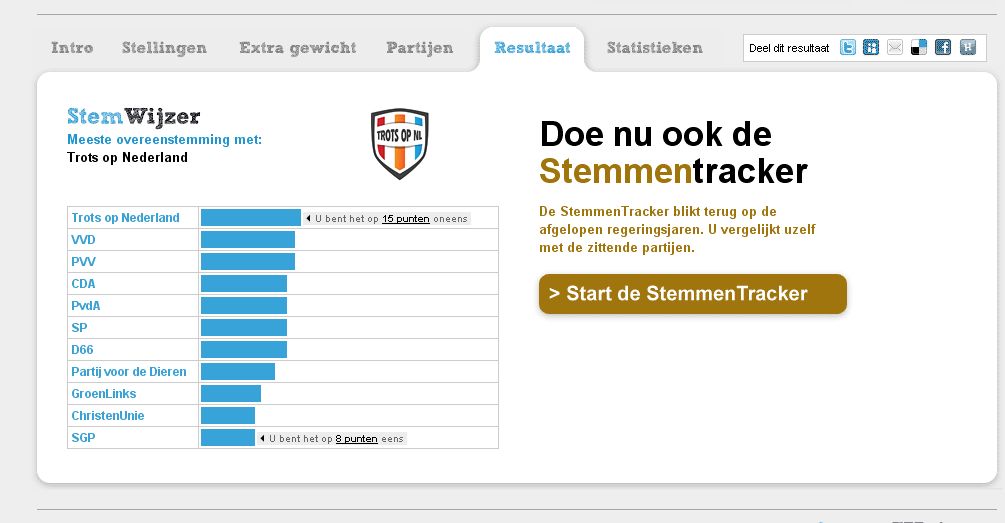Share result via Twitter icon
This screenshot has width=1005, height=523.
[847, 47]
